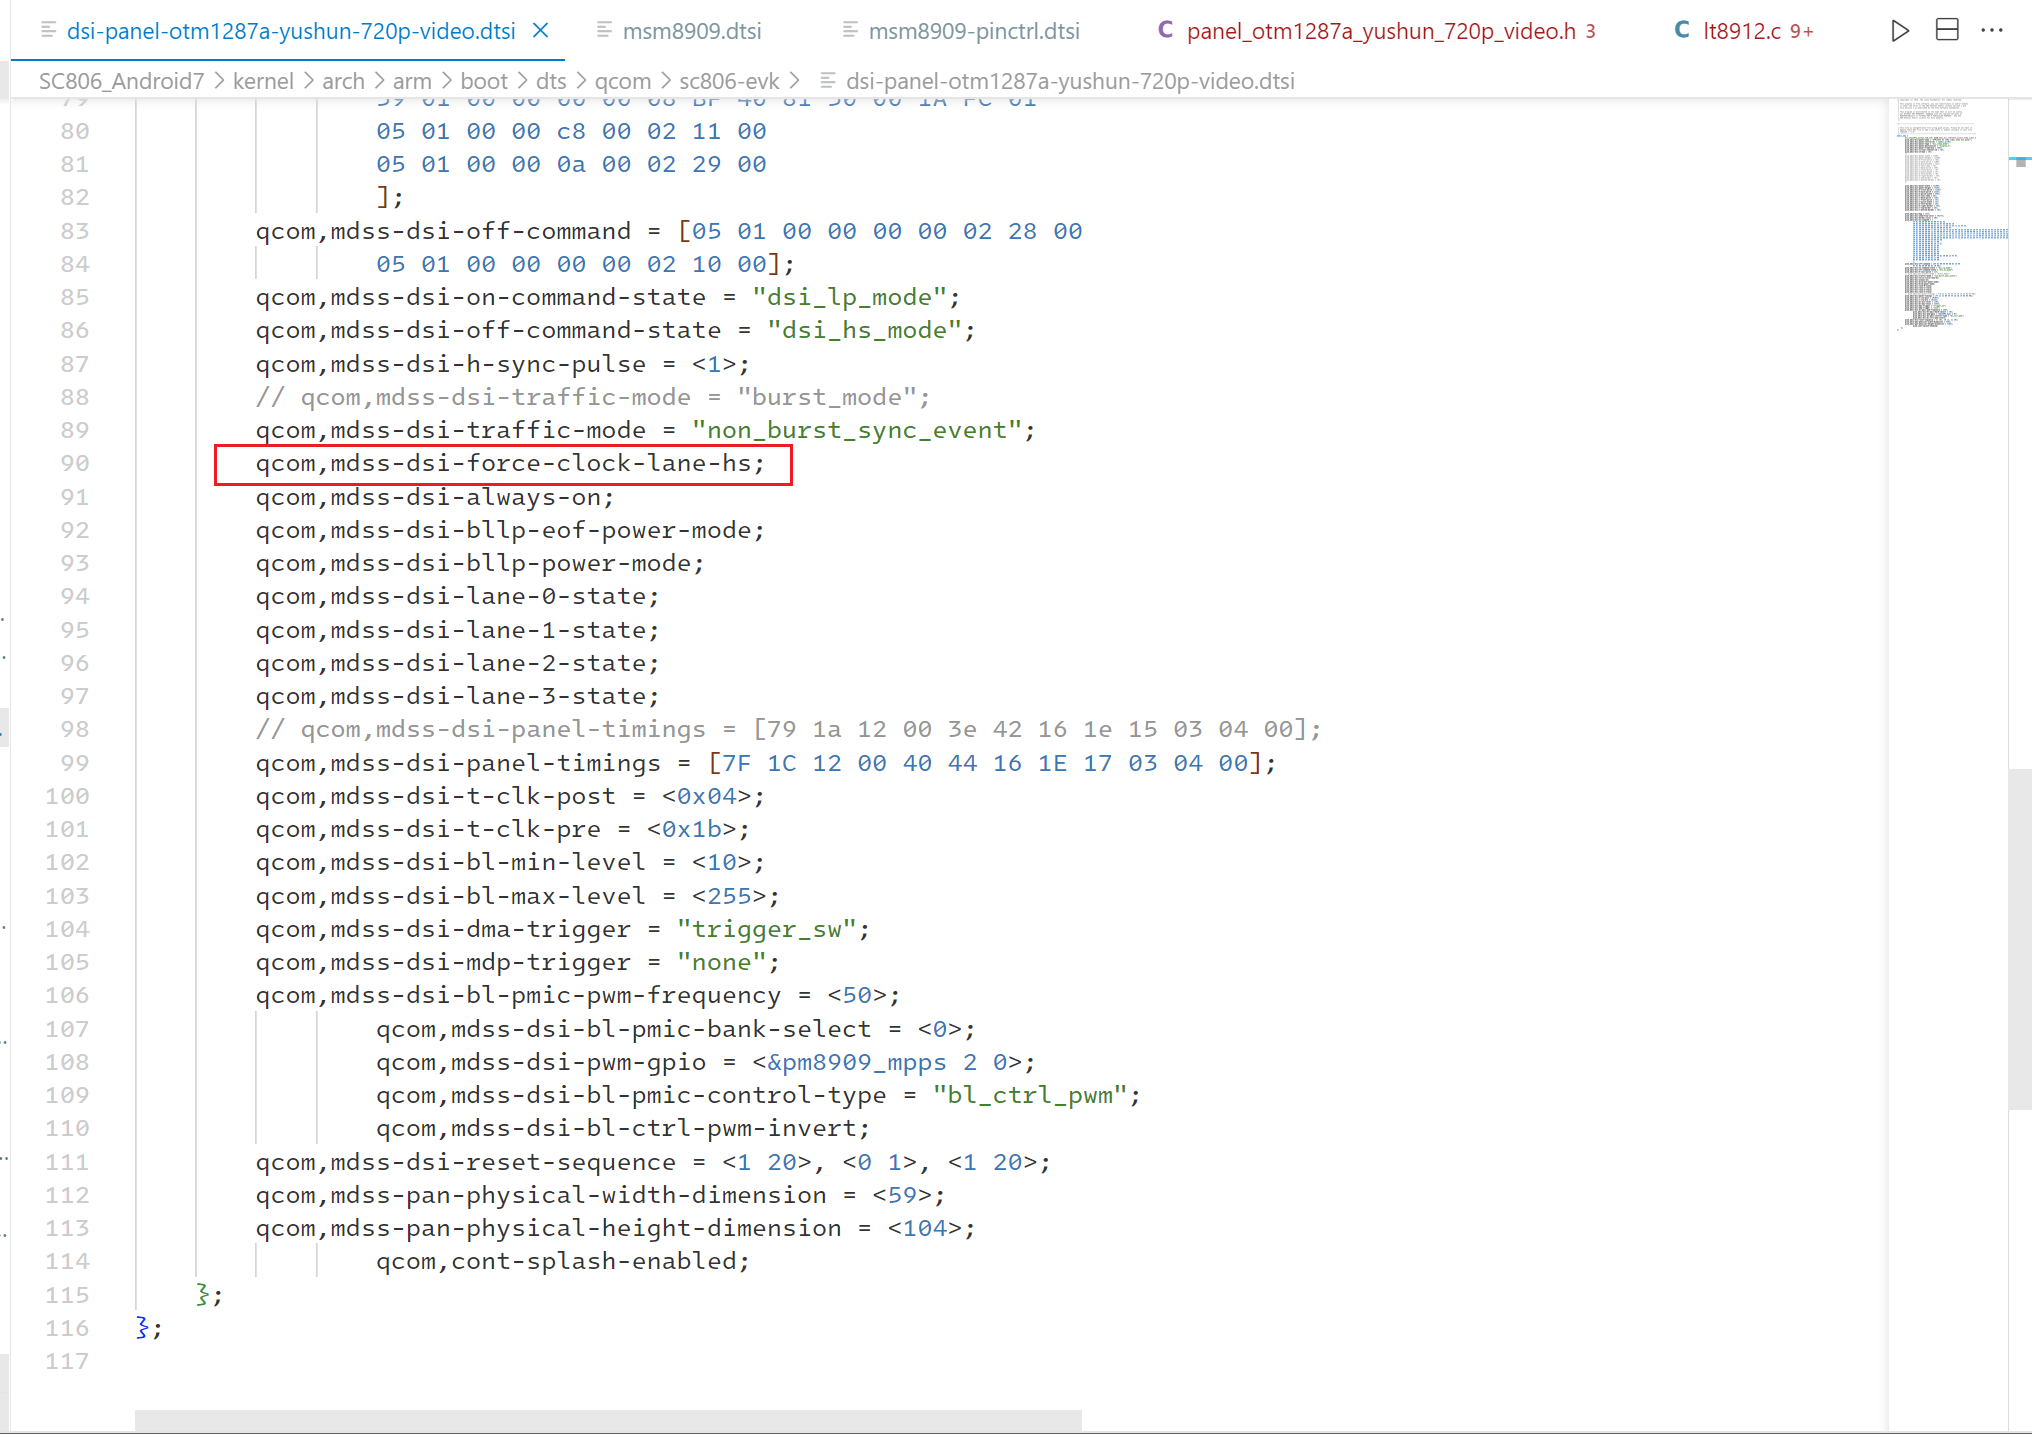Click the text qcom,mdss-dsi-h-sync-pulse
This screenshot has height=1434, width=2032.
[450, 364]
